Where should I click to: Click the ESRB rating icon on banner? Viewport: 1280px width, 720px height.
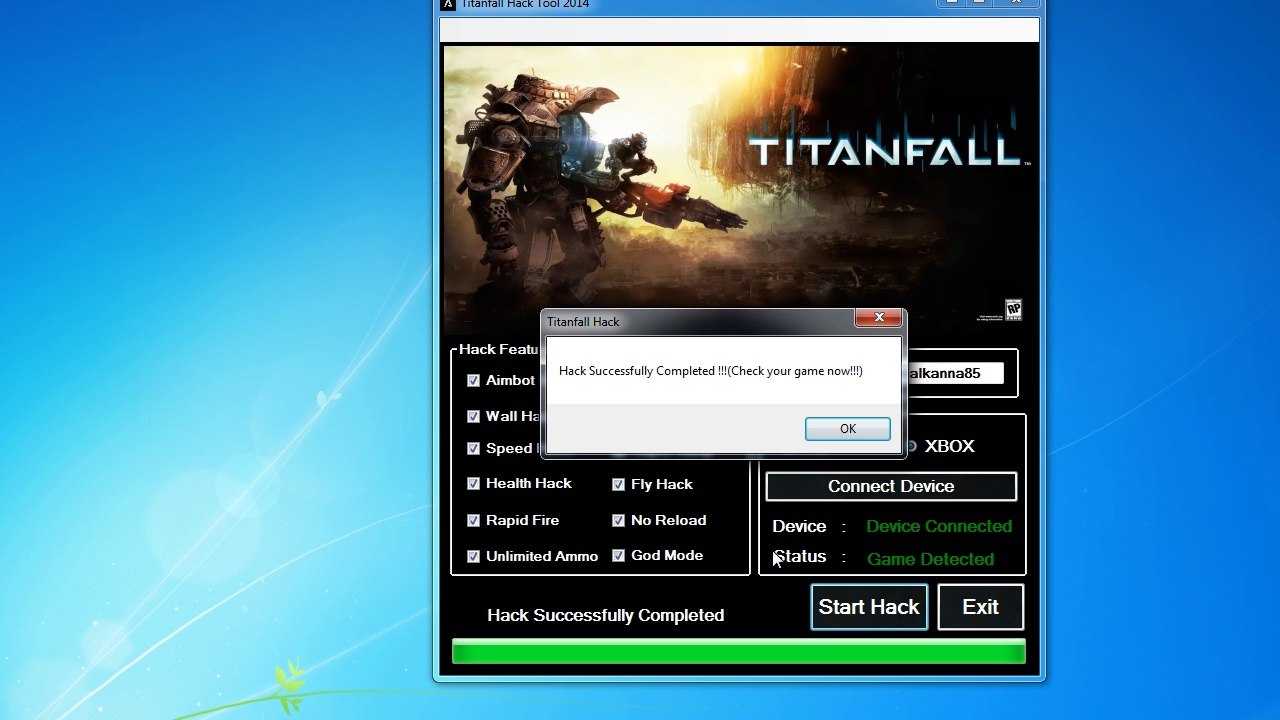click(1013, 310)
